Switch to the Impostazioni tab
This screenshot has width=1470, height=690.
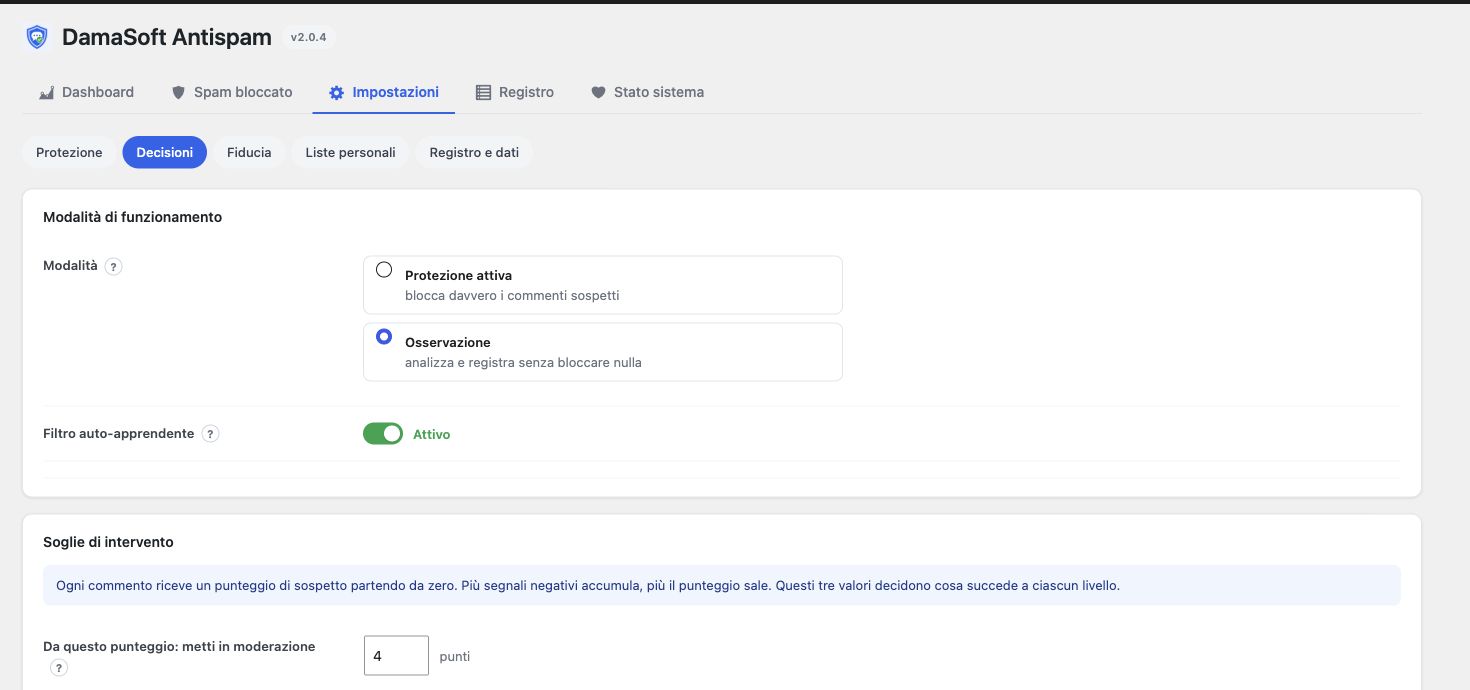(x=384, y=92)
